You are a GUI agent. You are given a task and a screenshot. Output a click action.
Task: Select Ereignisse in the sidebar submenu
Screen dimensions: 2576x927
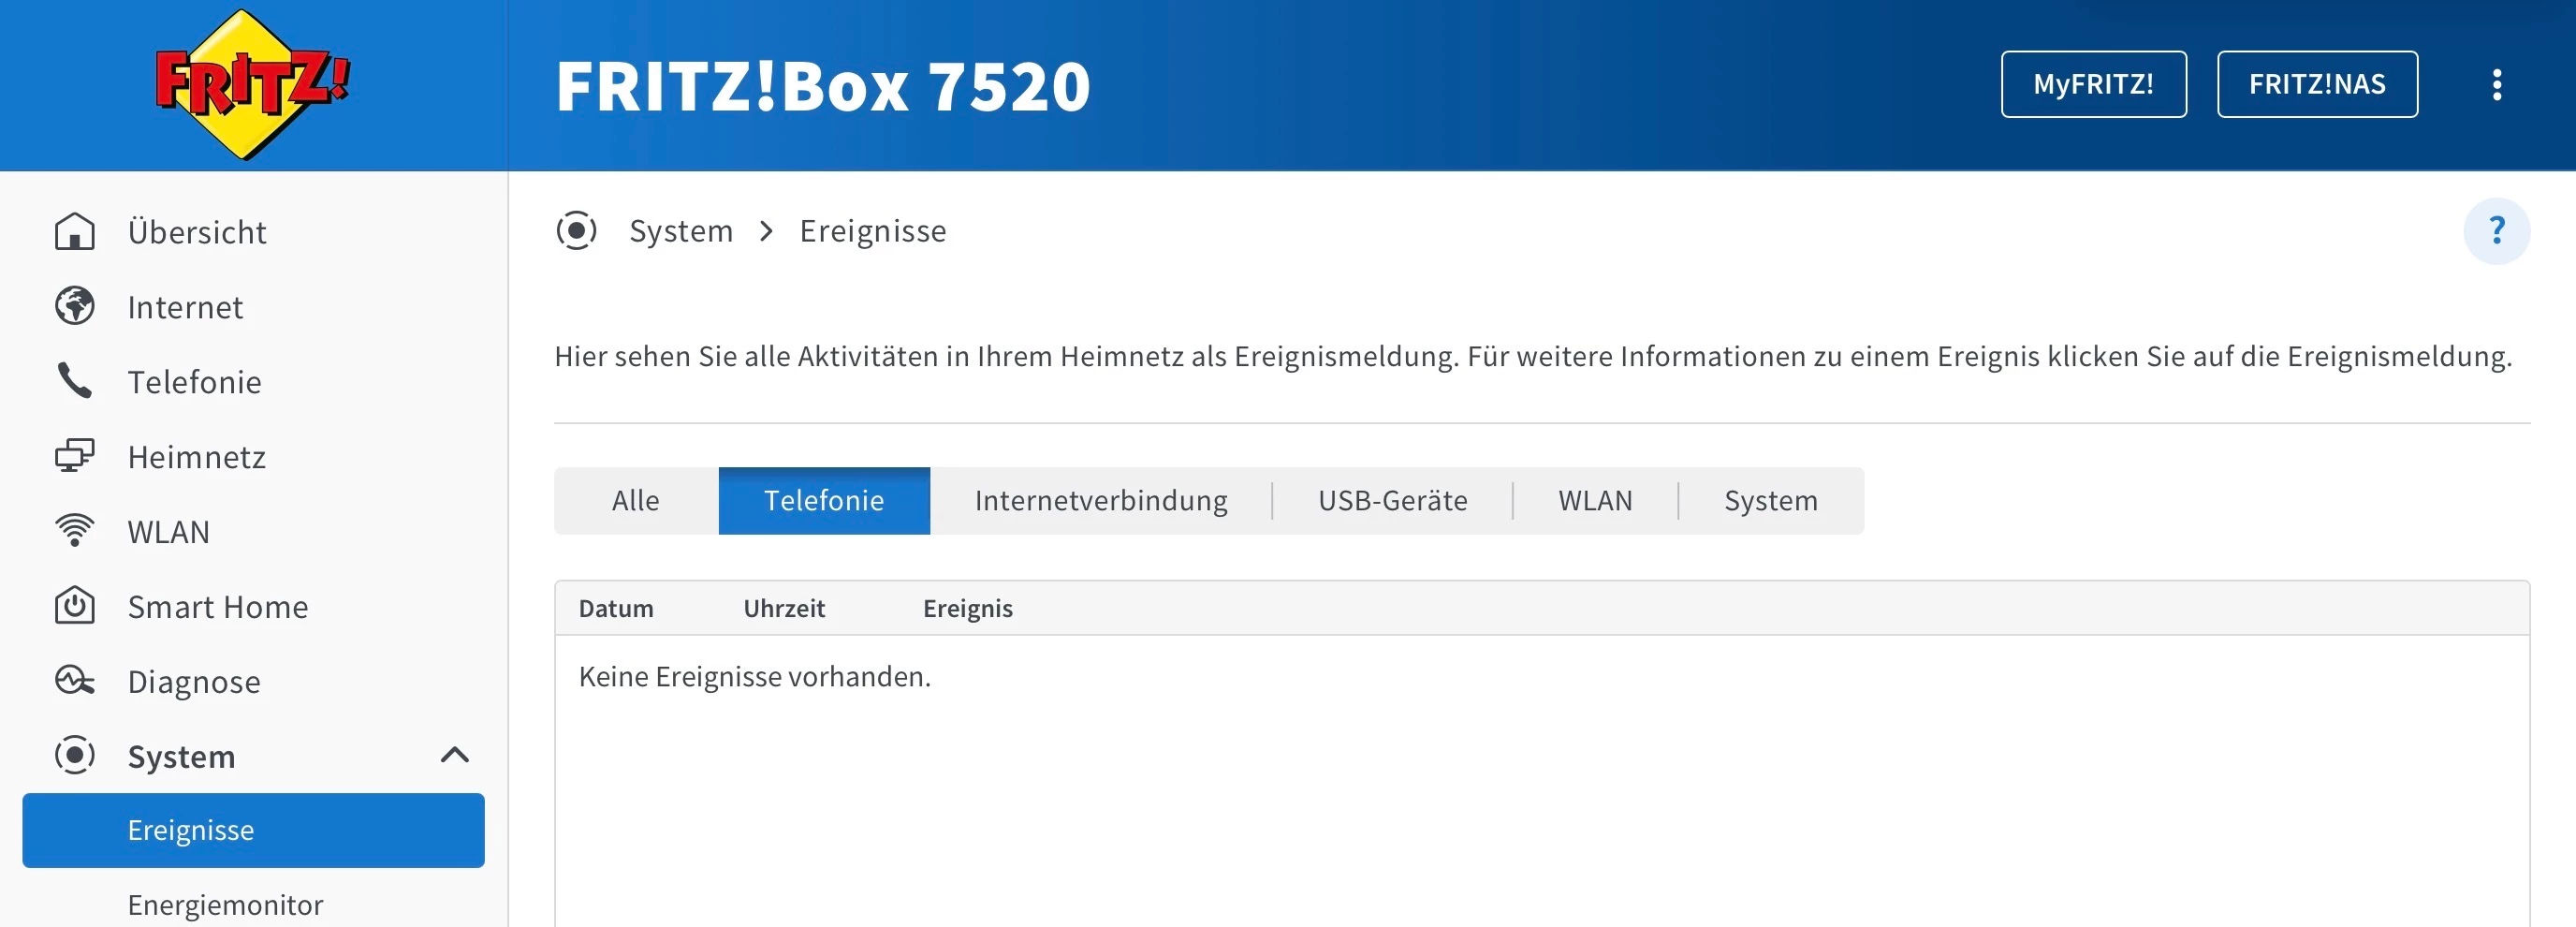pos(253,830)
